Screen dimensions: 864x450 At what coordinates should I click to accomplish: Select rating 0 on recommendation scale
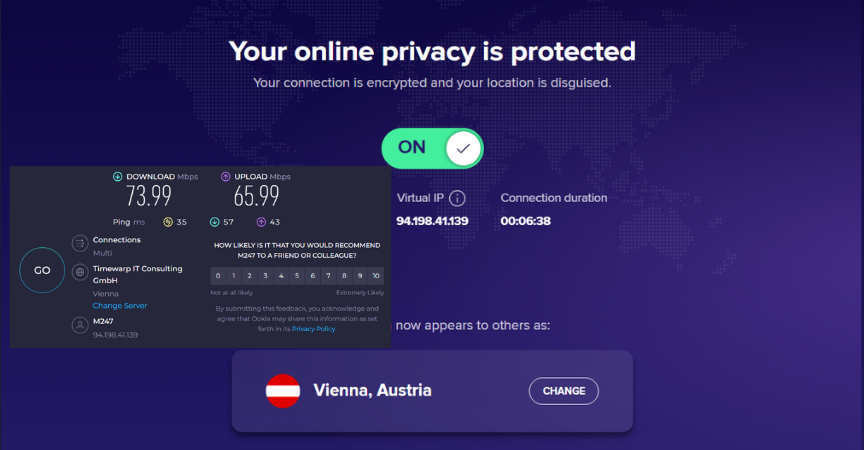[218, 276]
